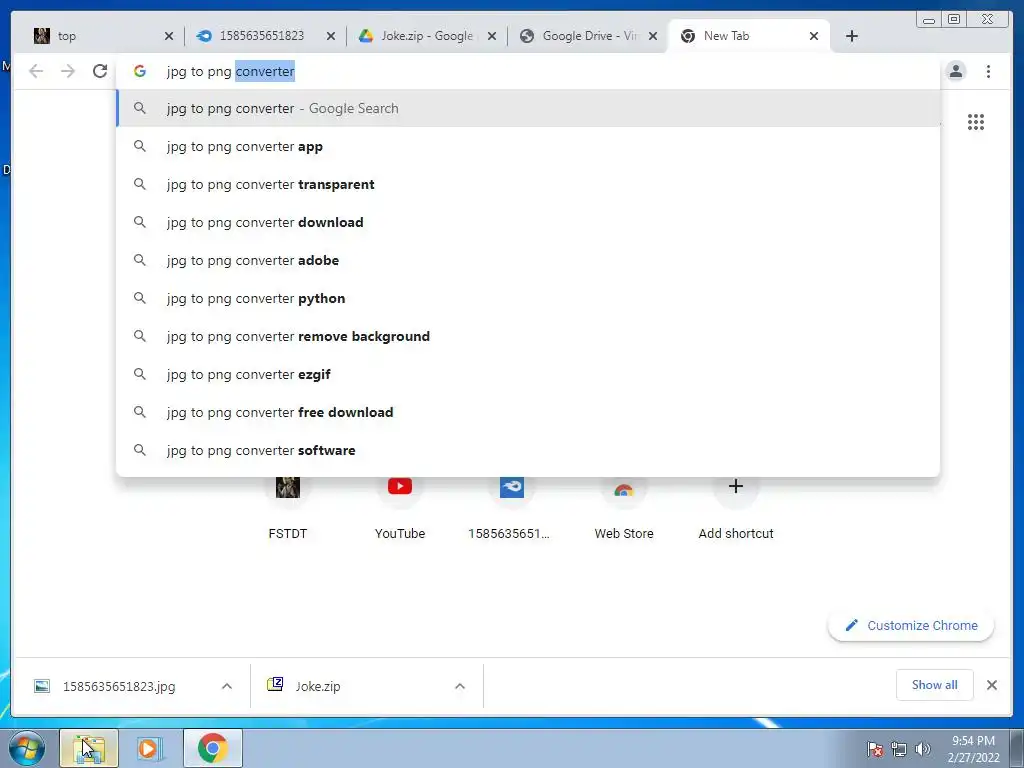Open the Windows Start menu
The image size is (1024, 768).
tap(25, 748)
